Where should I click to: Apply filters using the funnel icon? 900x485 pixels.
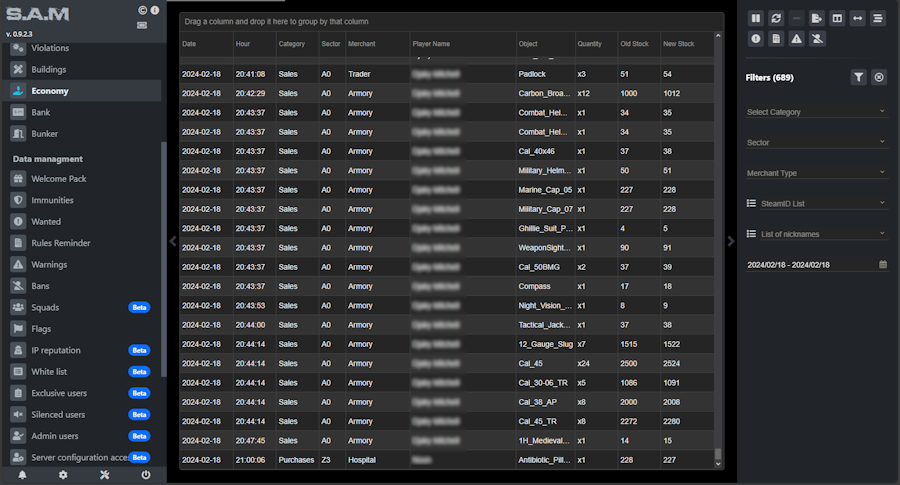coord(858,77)
